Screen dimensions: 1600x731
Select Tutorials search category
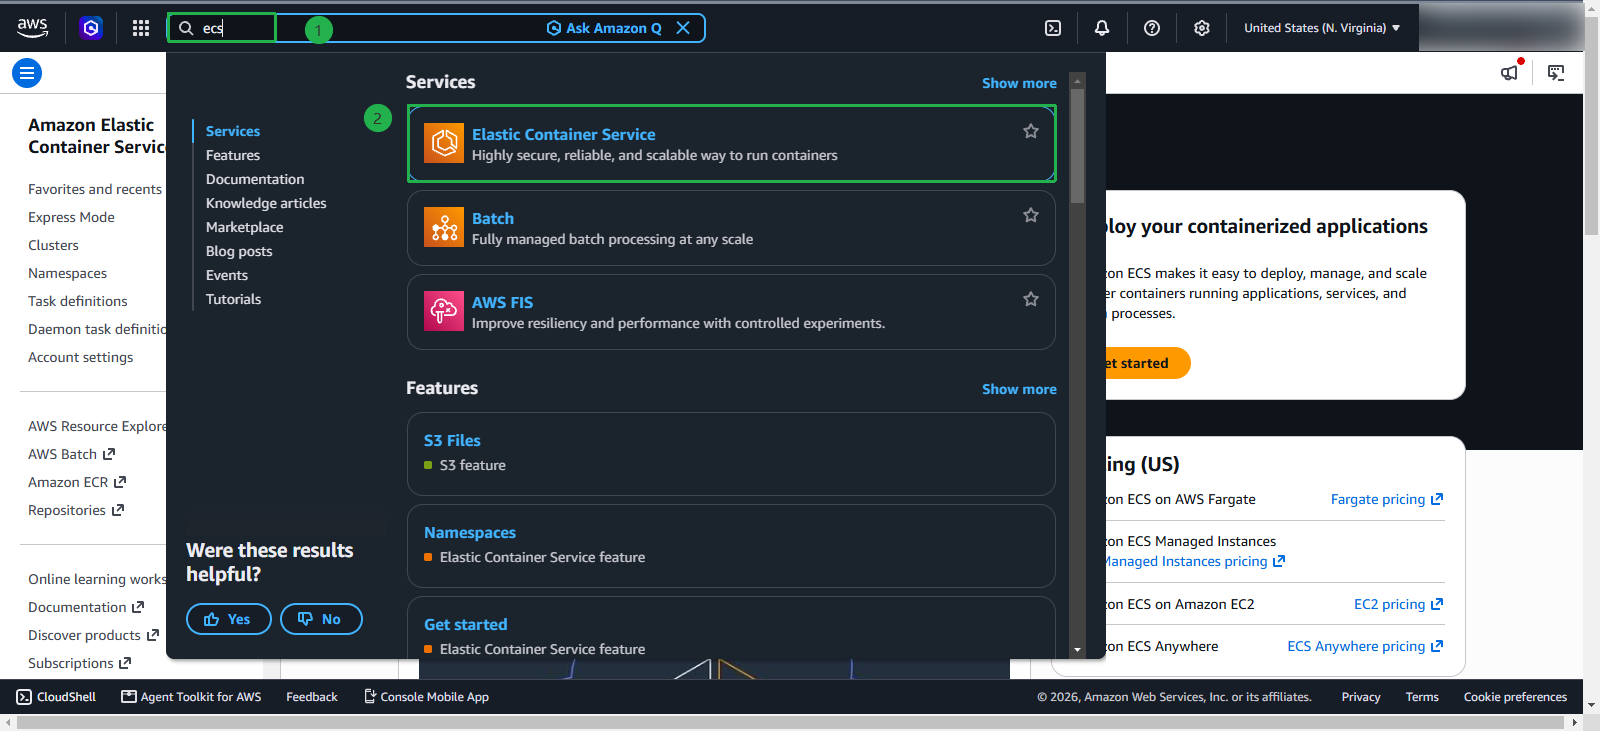(233, 299)
